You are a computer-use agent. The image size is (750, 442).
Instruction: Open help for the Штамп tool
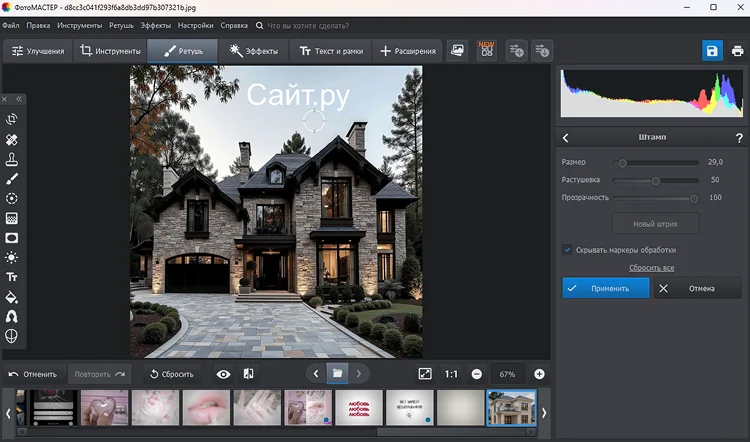(739, 138)
